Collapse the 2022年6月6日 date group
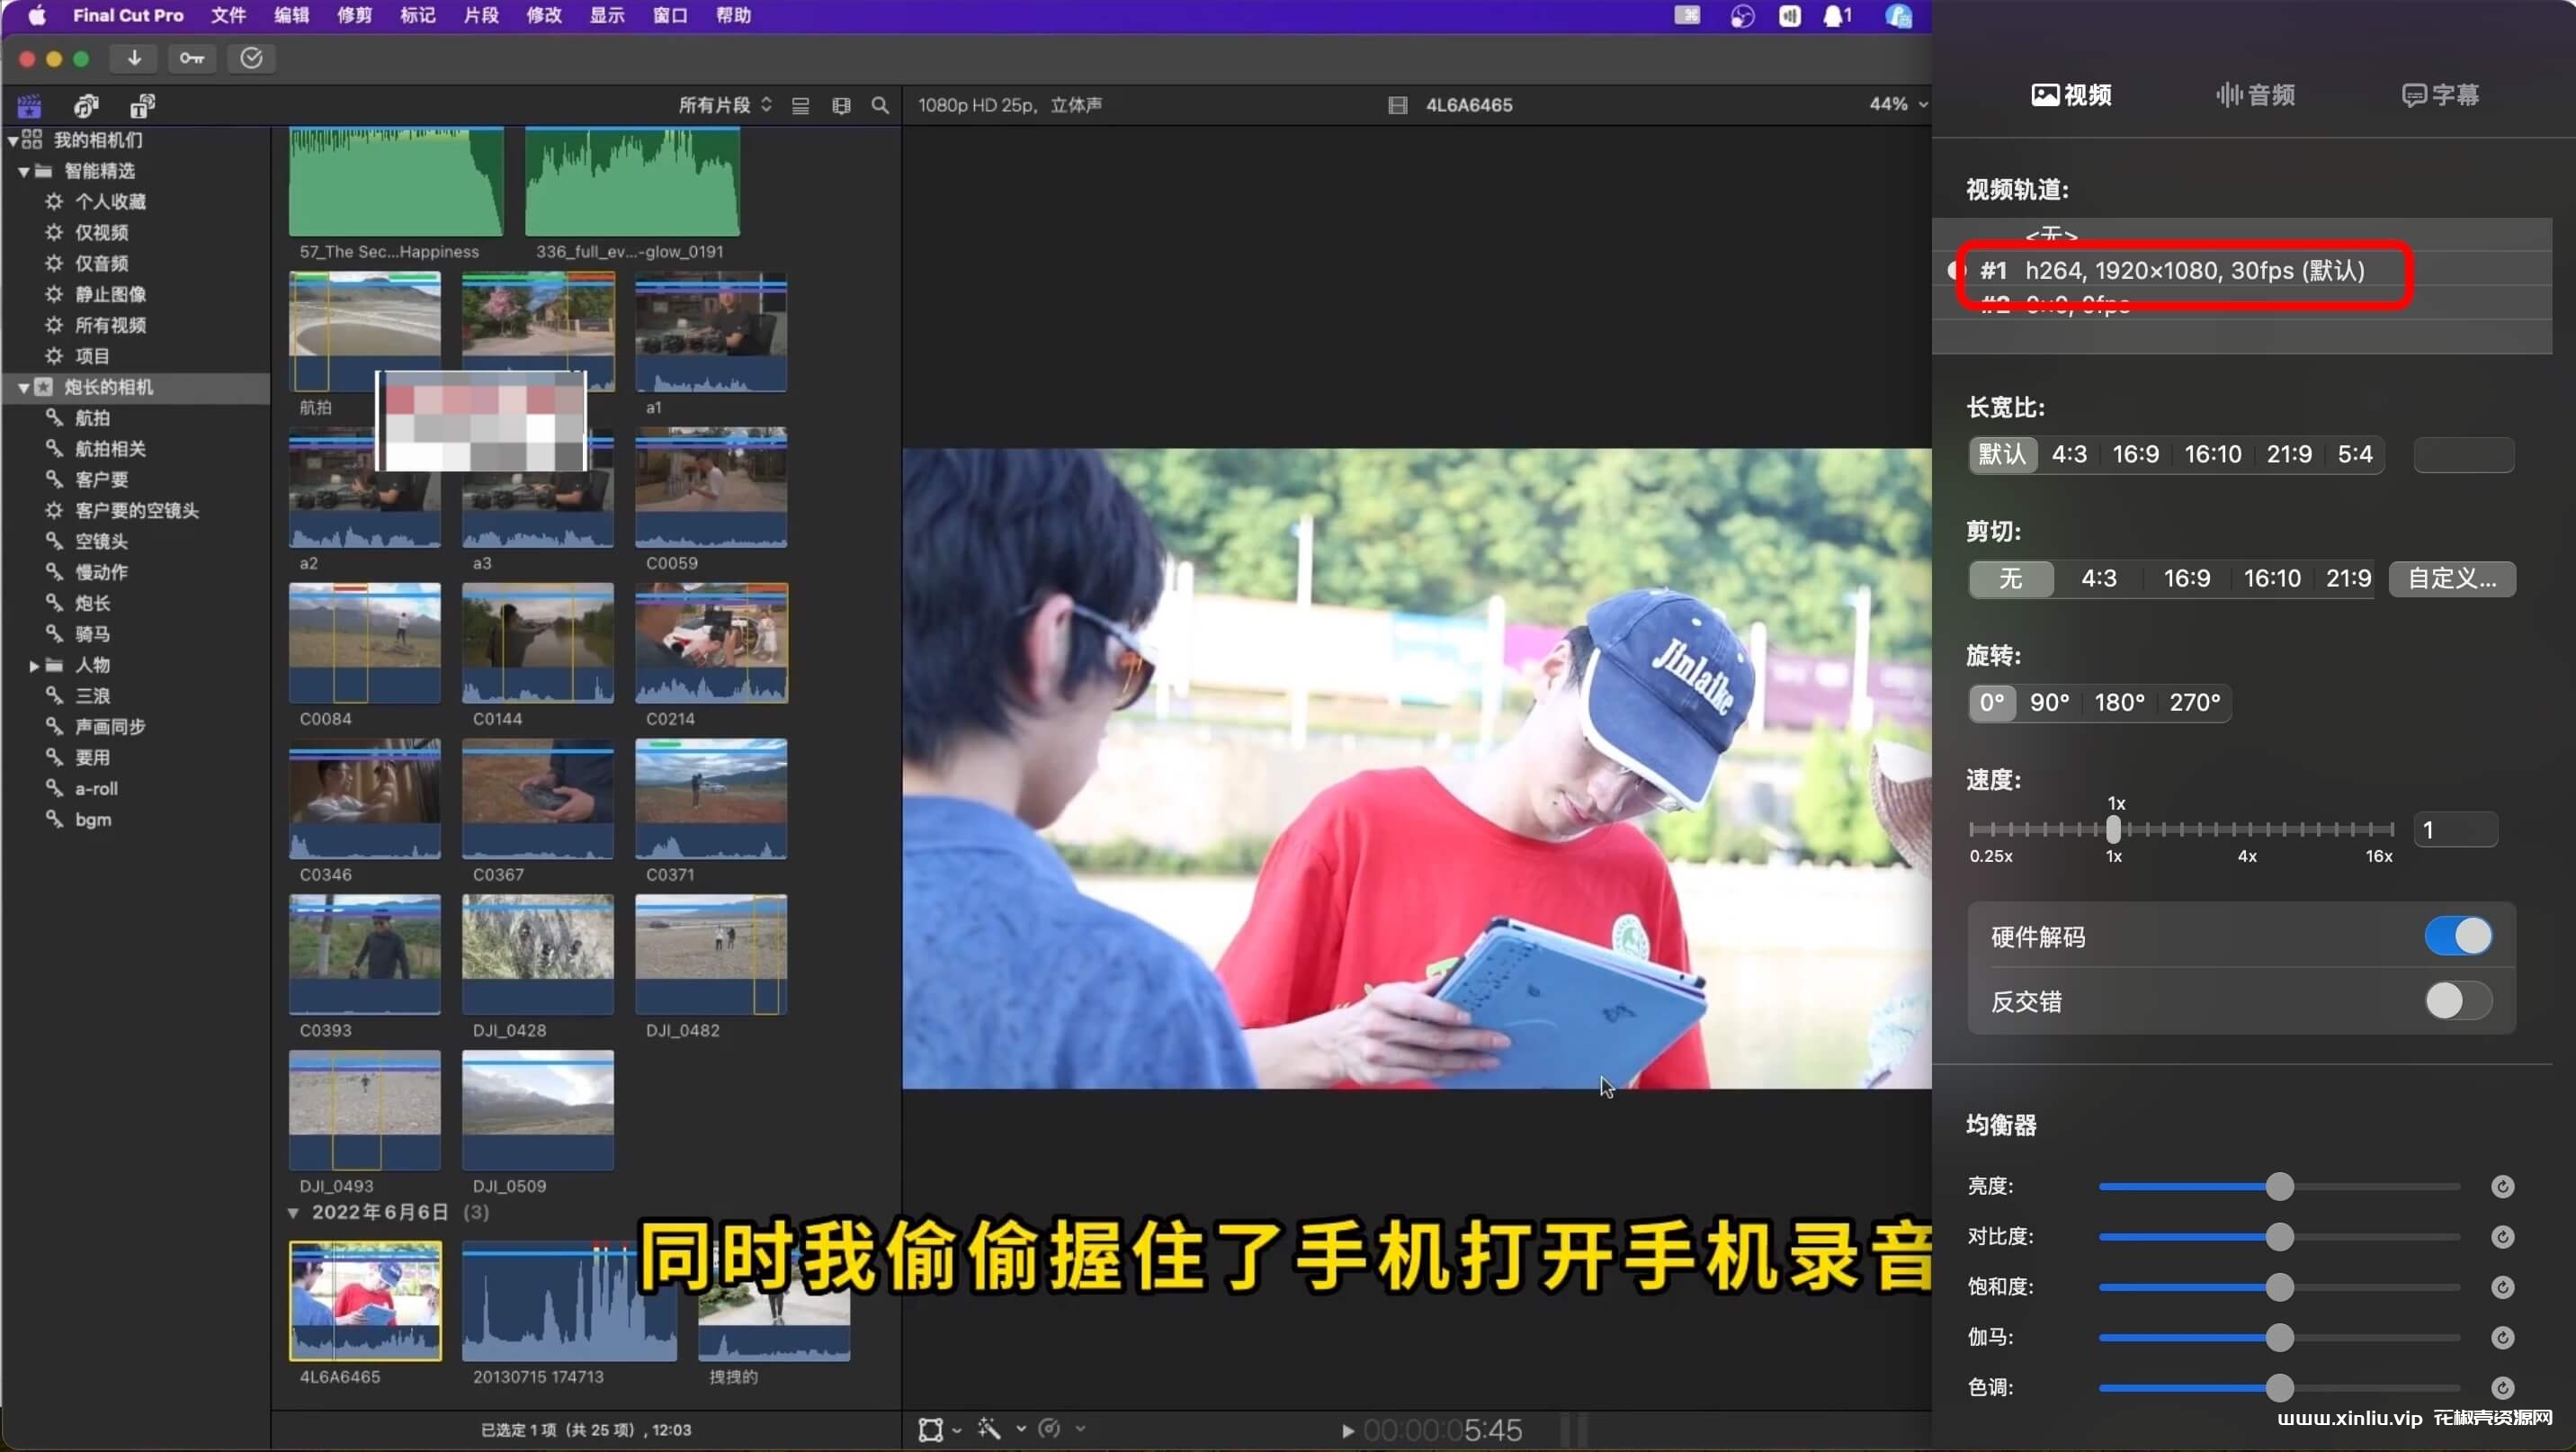Viewport: 2576px width, 1452px height. click(293, 1213)
